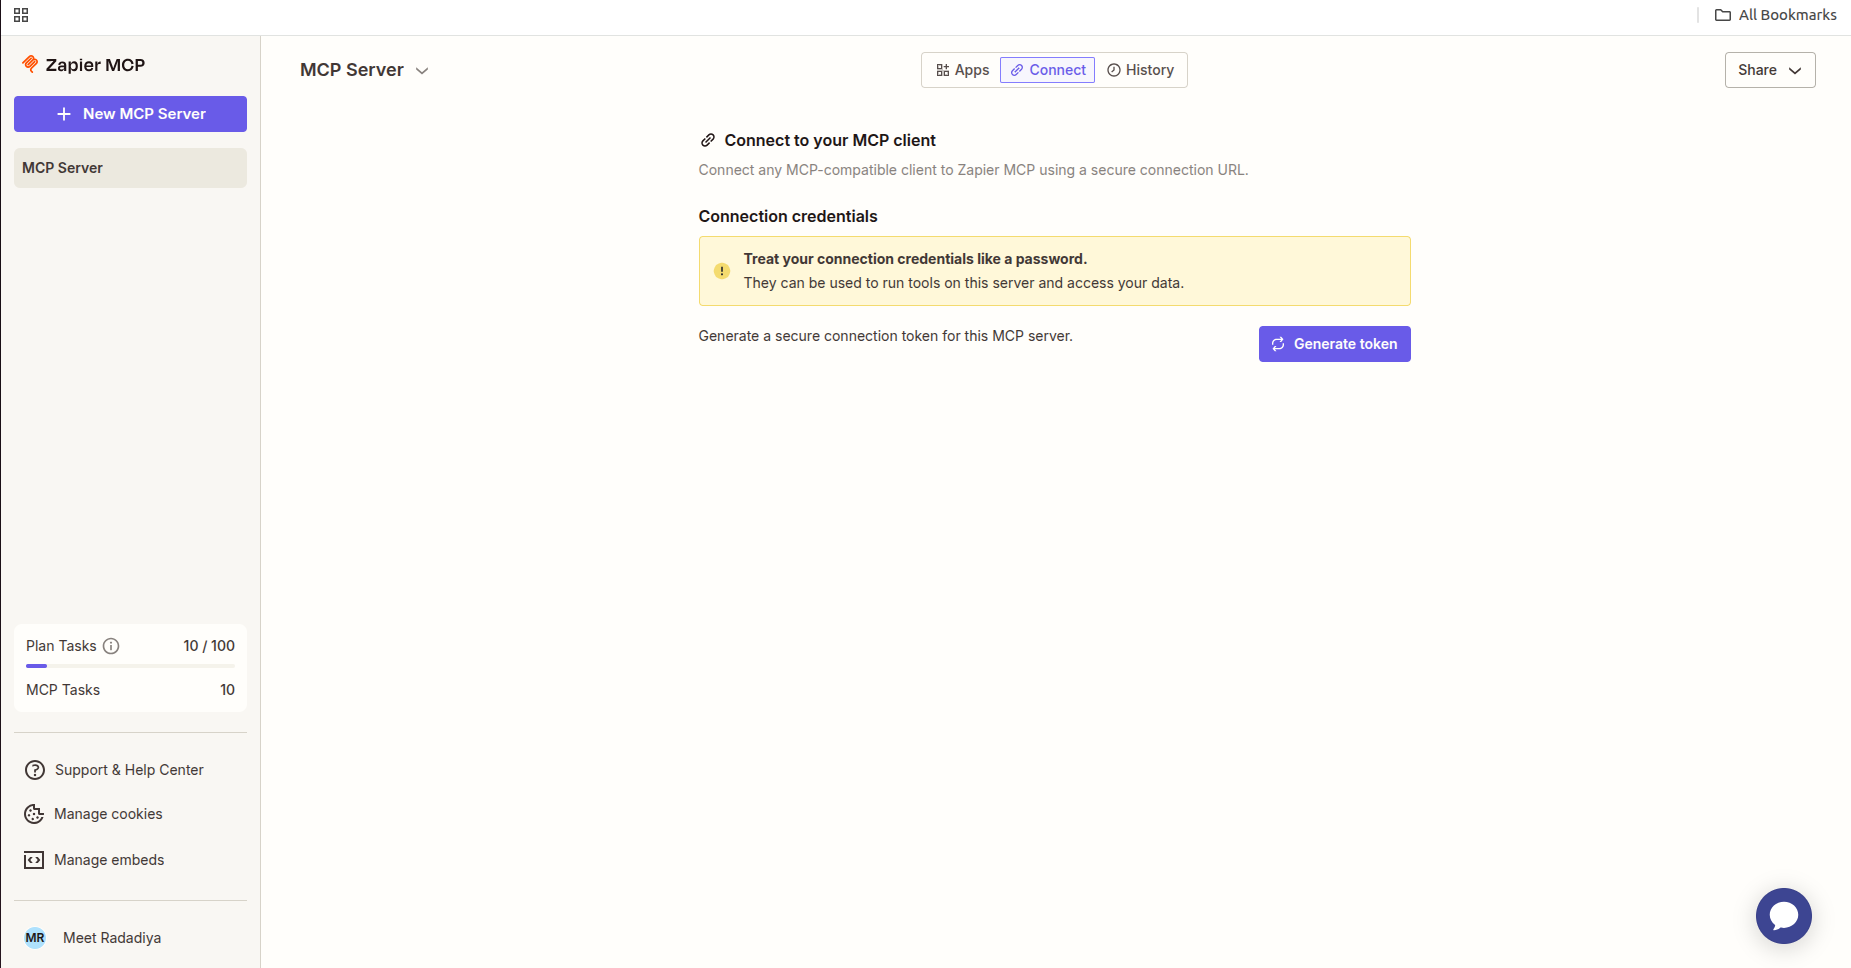This screenshot has width=1851, height=968.
Task: Click the refresh icon in Generate token
Action: (x=1278, y=344)
